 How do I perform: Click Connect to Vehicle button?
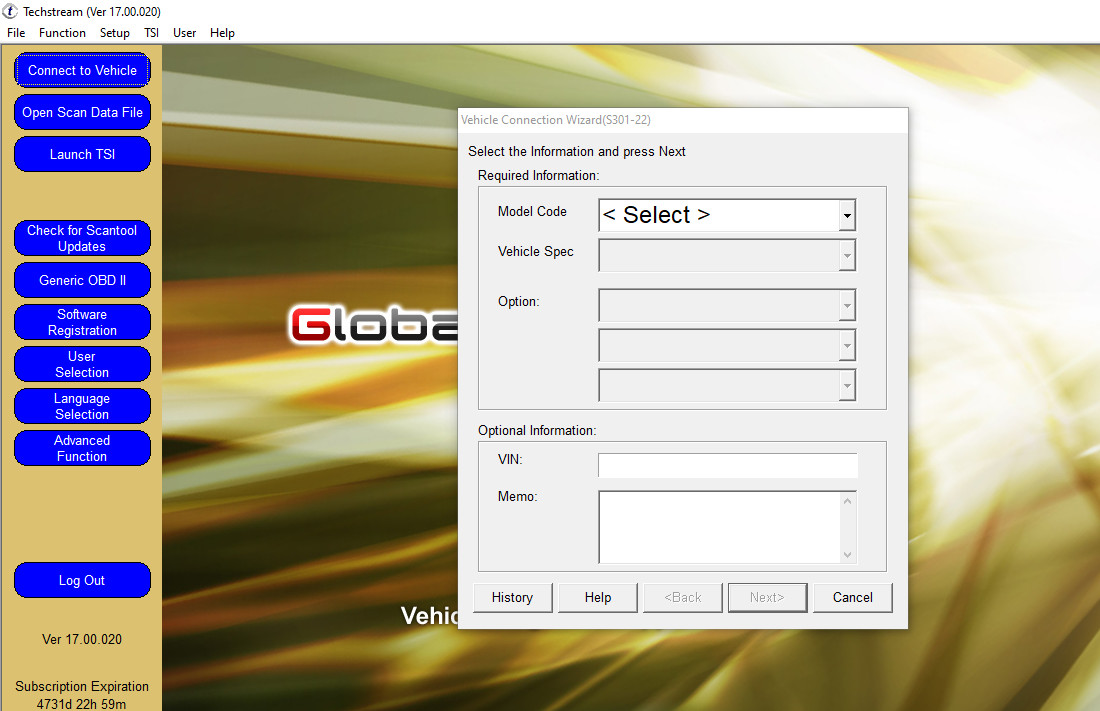82,70
